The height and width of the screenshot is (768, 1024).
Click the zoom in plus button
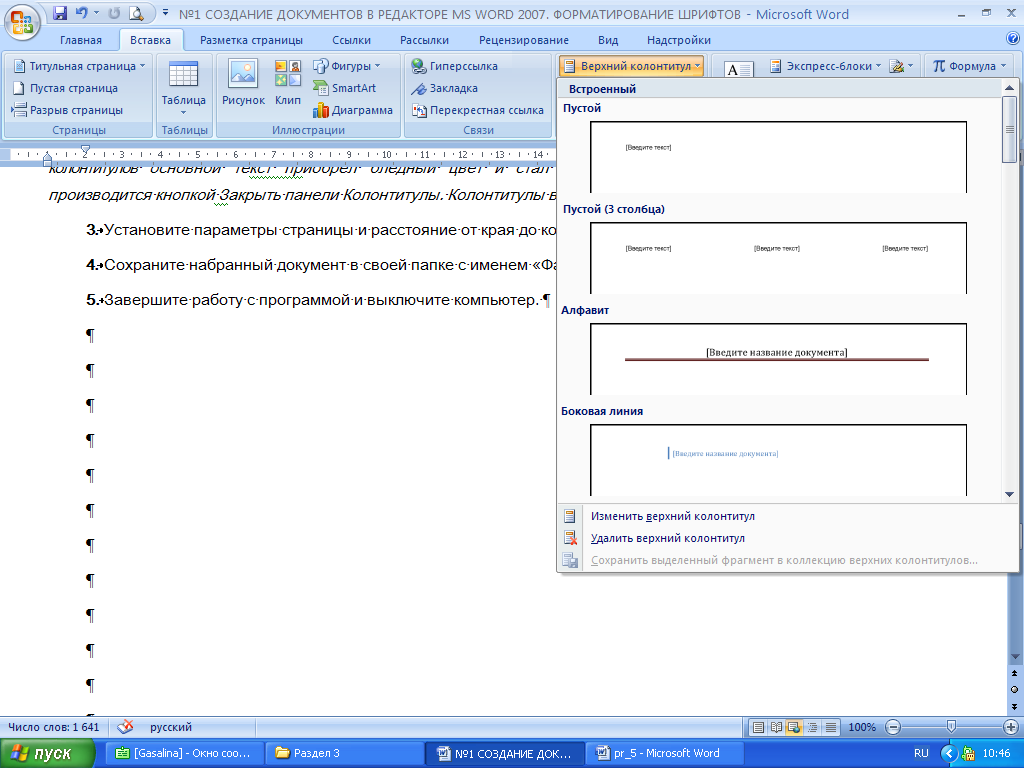point(1011,727)
